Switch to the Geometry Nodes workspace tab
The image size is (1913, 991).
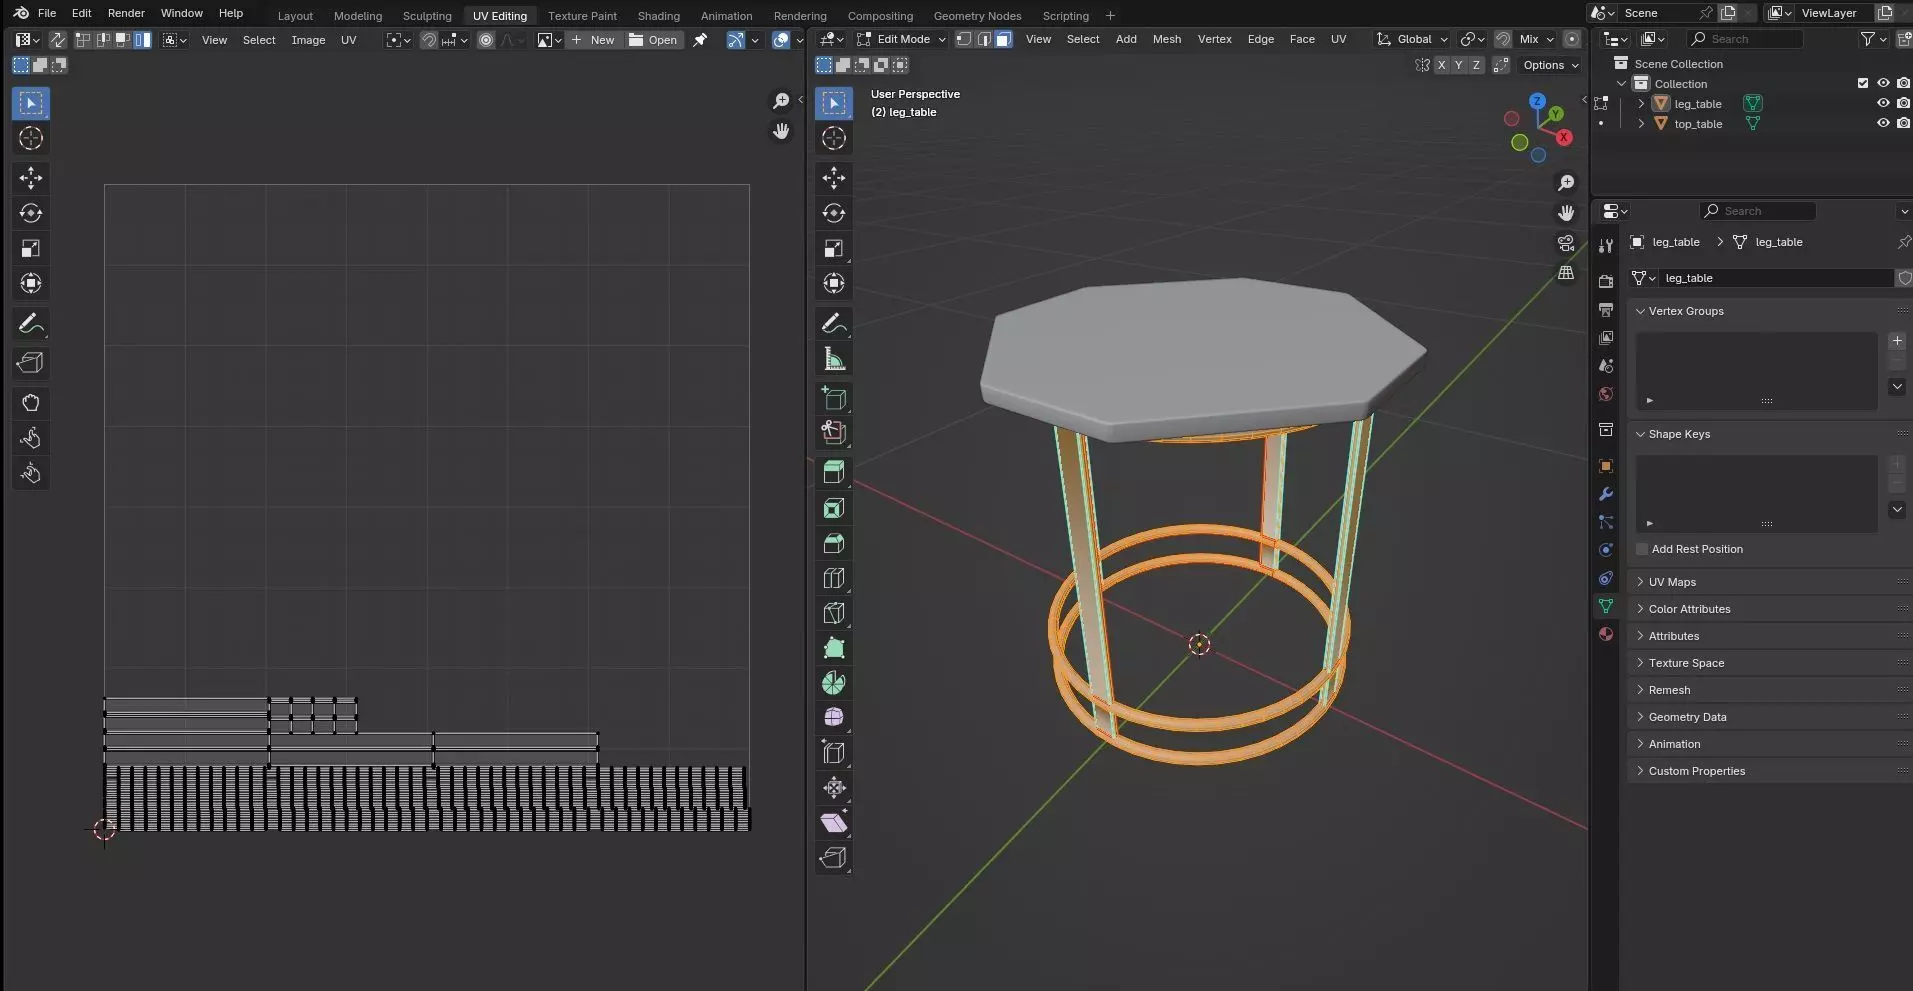tap(977, 15)
